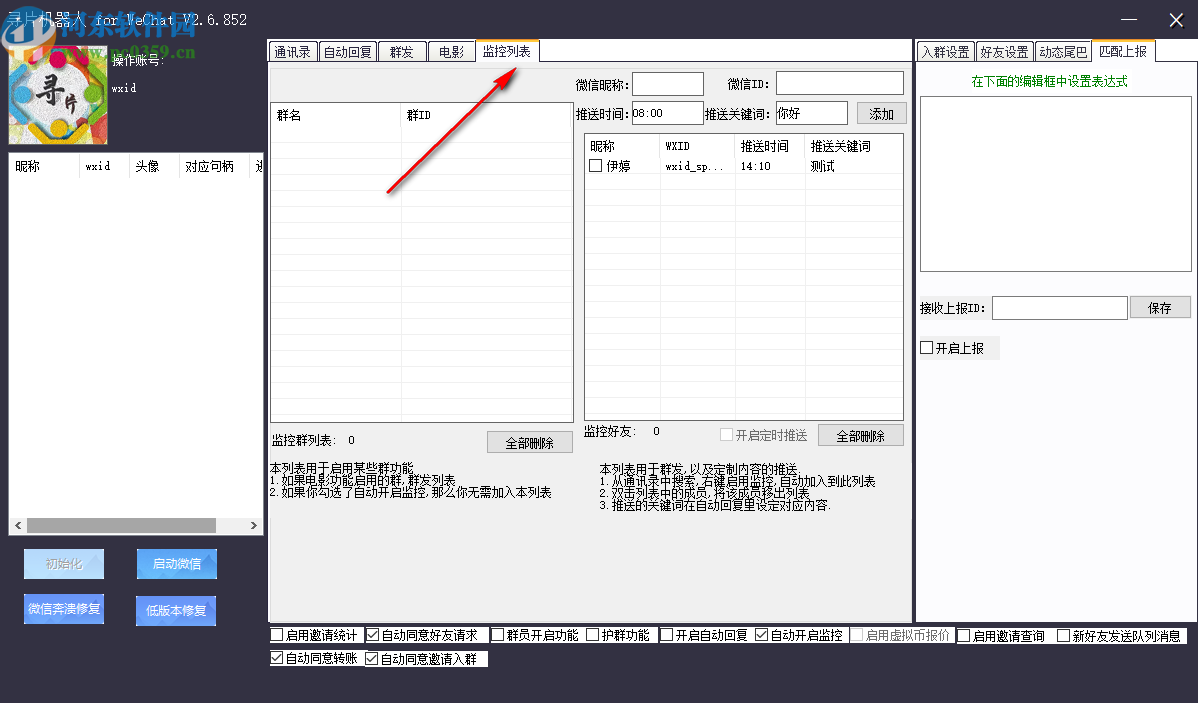Screen dimensions: 1198x703
Task: Click 全部删除 under the 监控群列表
Action: (529, 443)
